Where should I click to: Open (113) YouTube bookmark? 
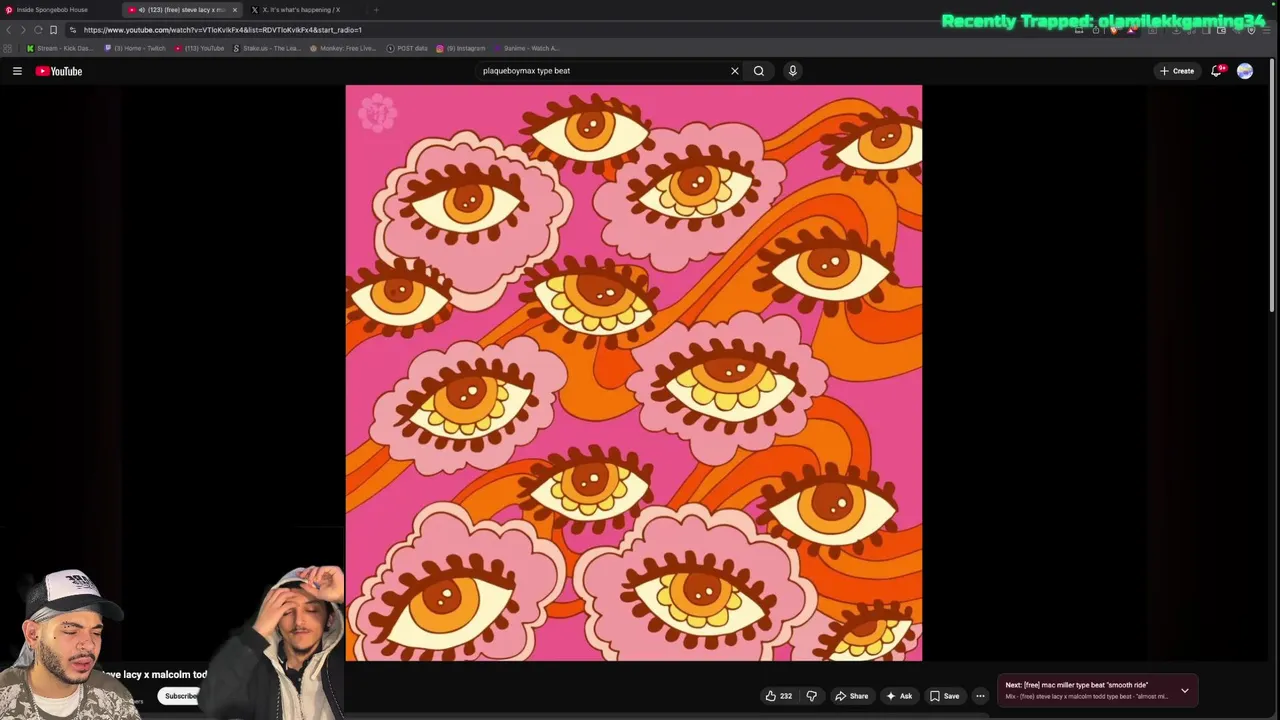(200, 48)
